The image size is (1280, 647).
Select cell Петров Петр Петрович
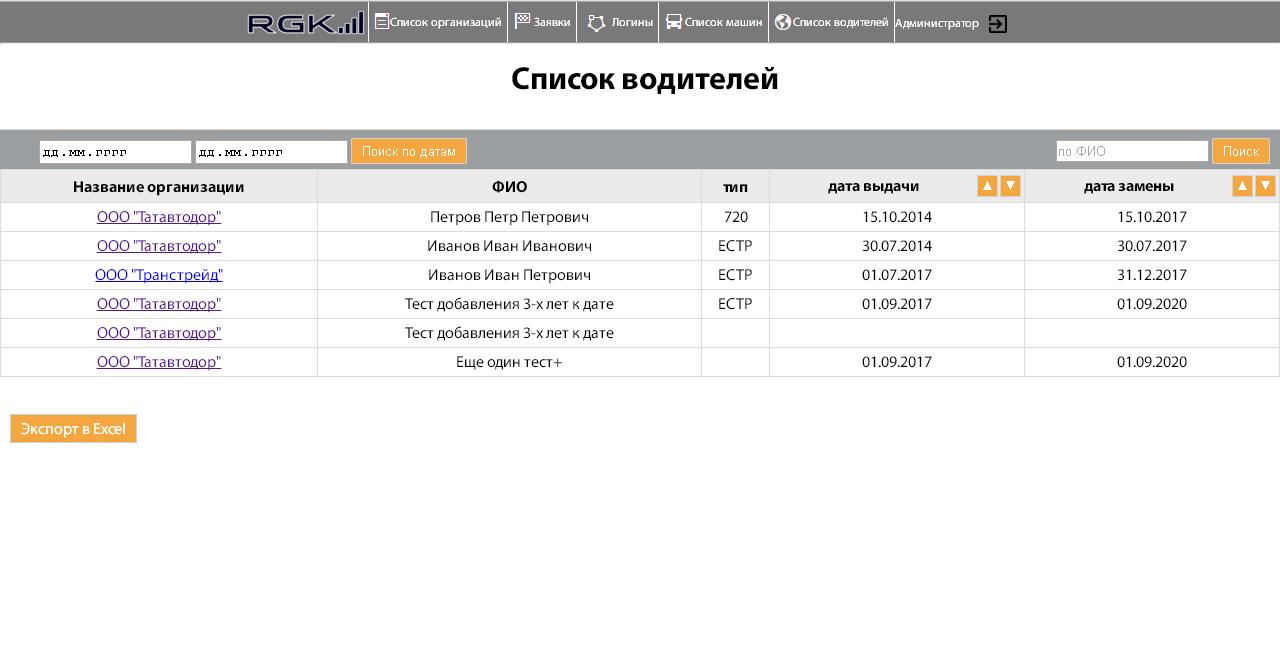click(509, 217)
